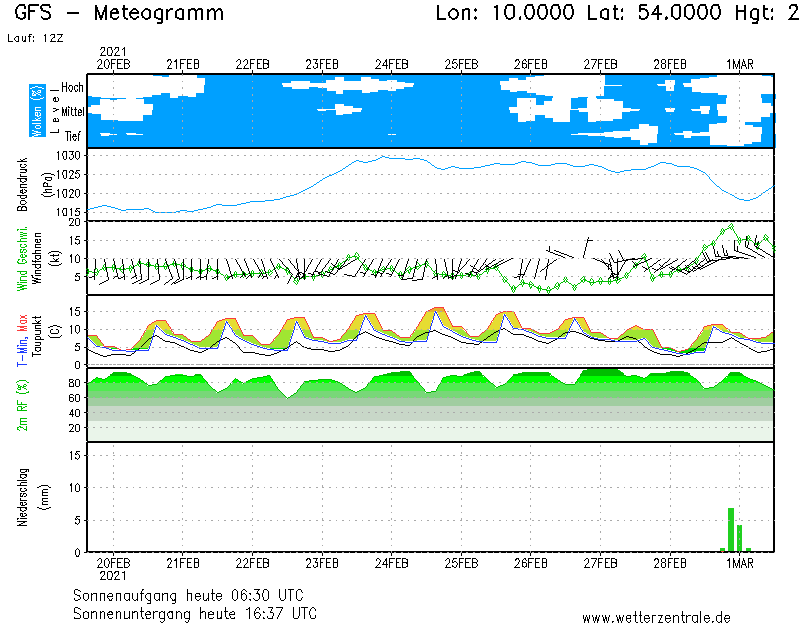
Task: Click the Lon: 10.0000 coordinate text
Action: click(506, 13)
